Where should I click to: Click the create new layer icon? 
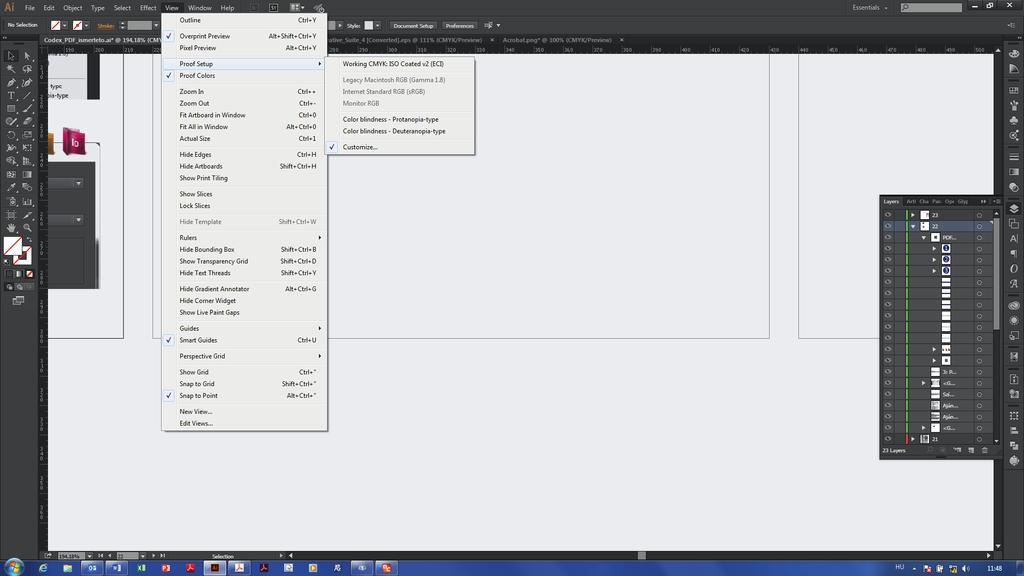coord(971,451)
